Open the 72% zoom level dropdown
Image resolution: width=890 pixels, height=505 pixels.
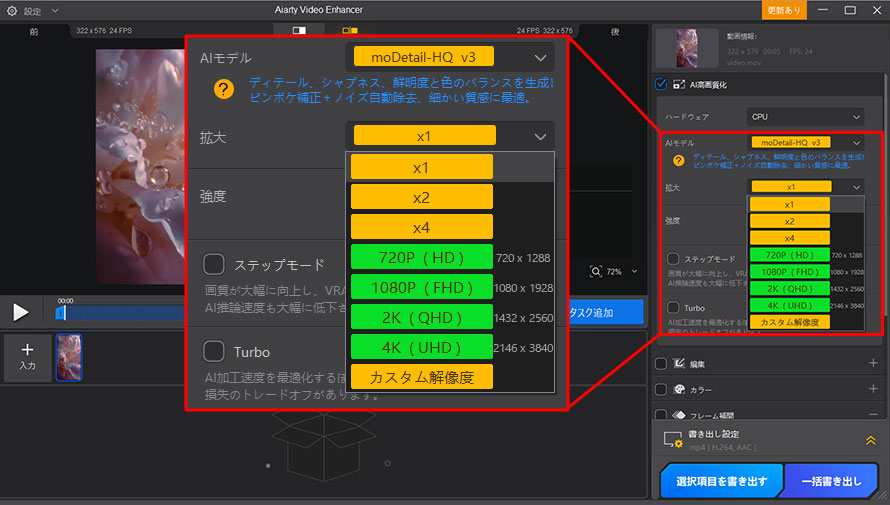tap(634, 272)
